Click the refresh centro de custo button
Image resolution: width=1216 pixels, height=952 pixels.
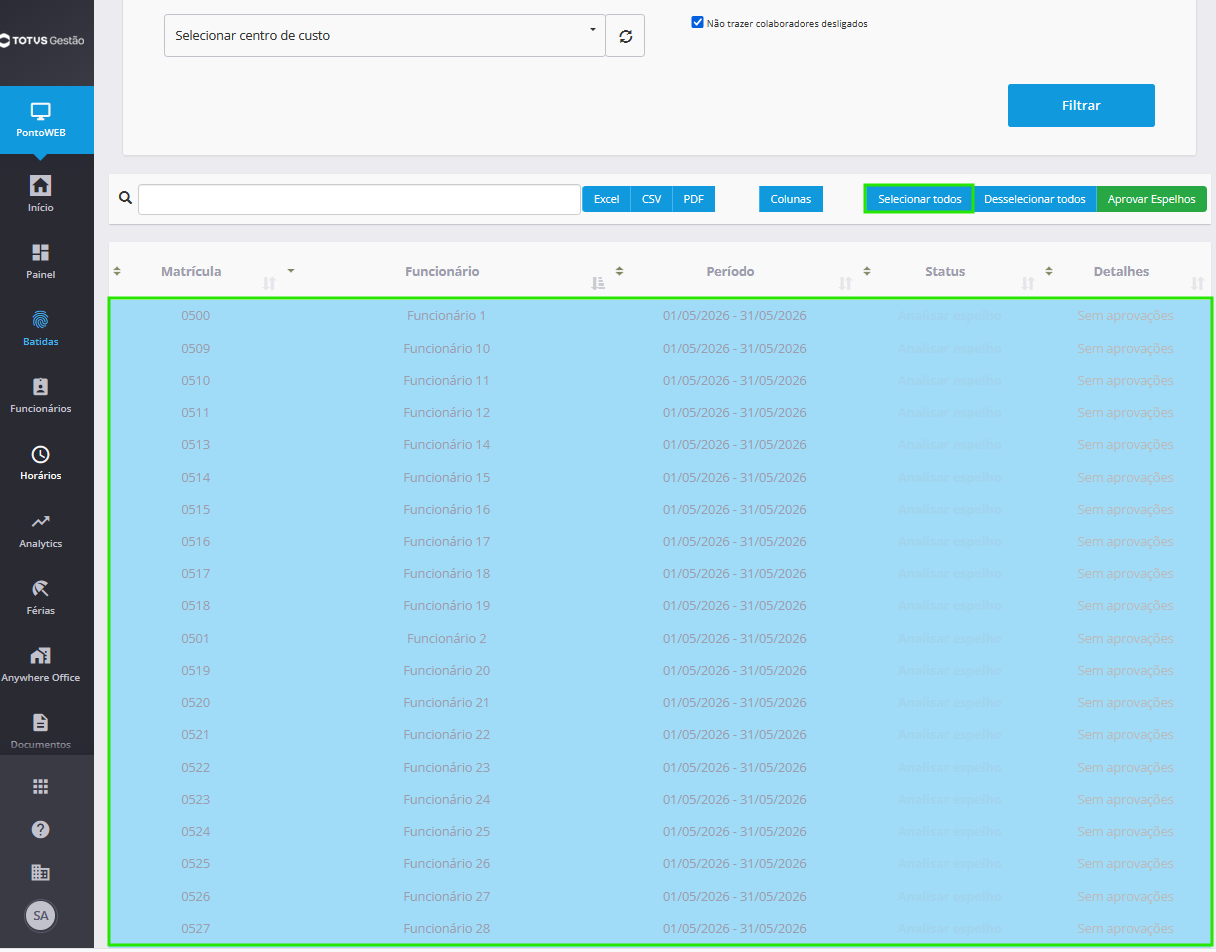(x=625, y=36)
